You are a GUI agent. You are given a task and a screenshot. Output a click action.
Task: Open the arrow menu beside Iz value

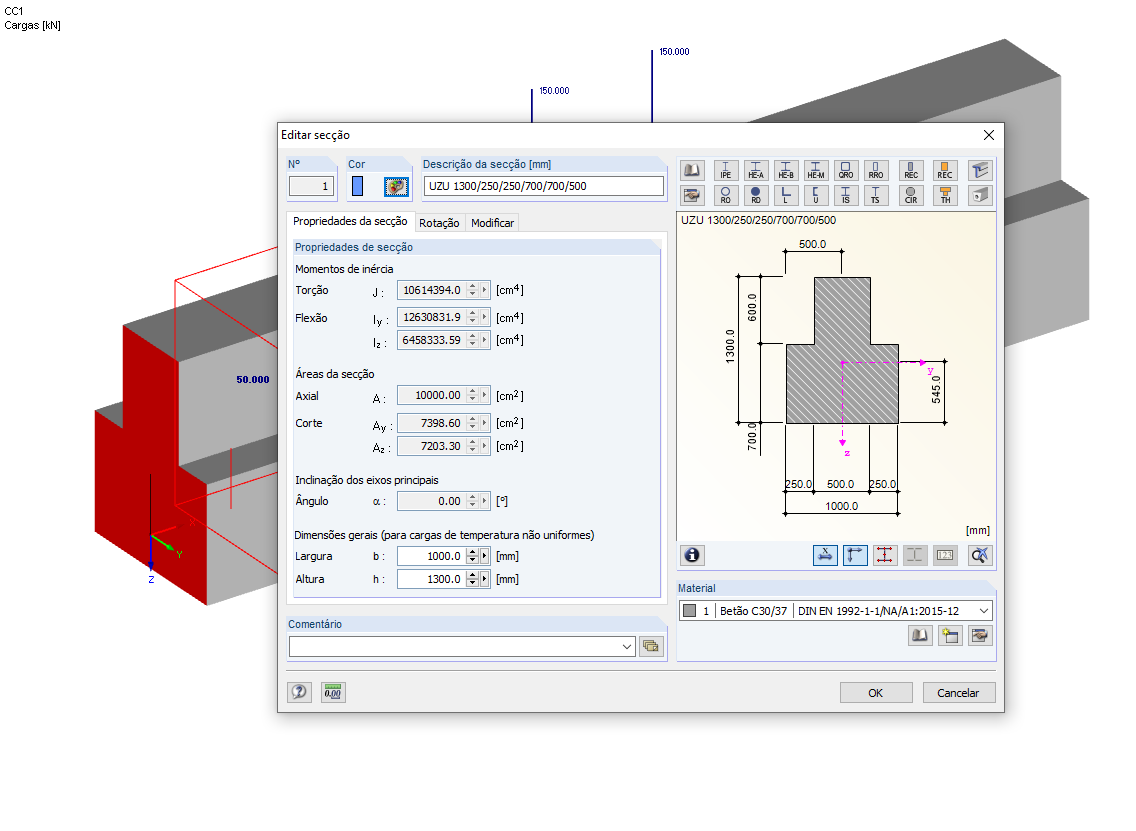tap(485, 340)
